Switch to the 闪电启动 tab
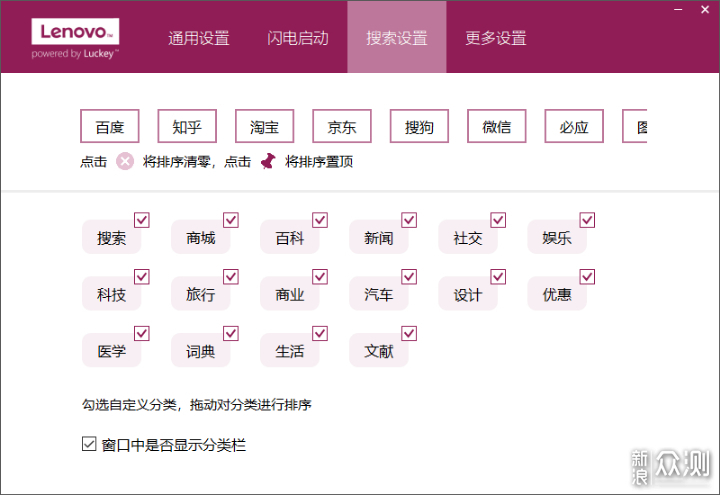 coord(298,38)
